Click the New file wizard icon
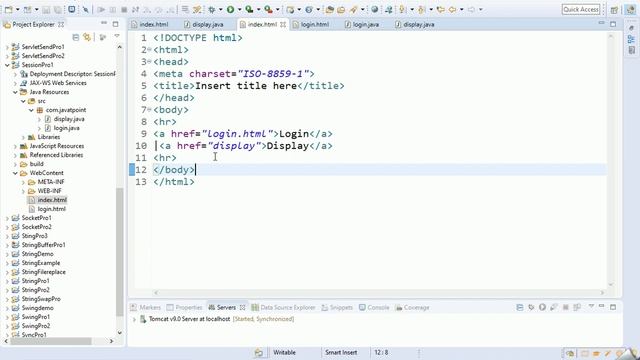Screen dimensions: 640x360 8,9
